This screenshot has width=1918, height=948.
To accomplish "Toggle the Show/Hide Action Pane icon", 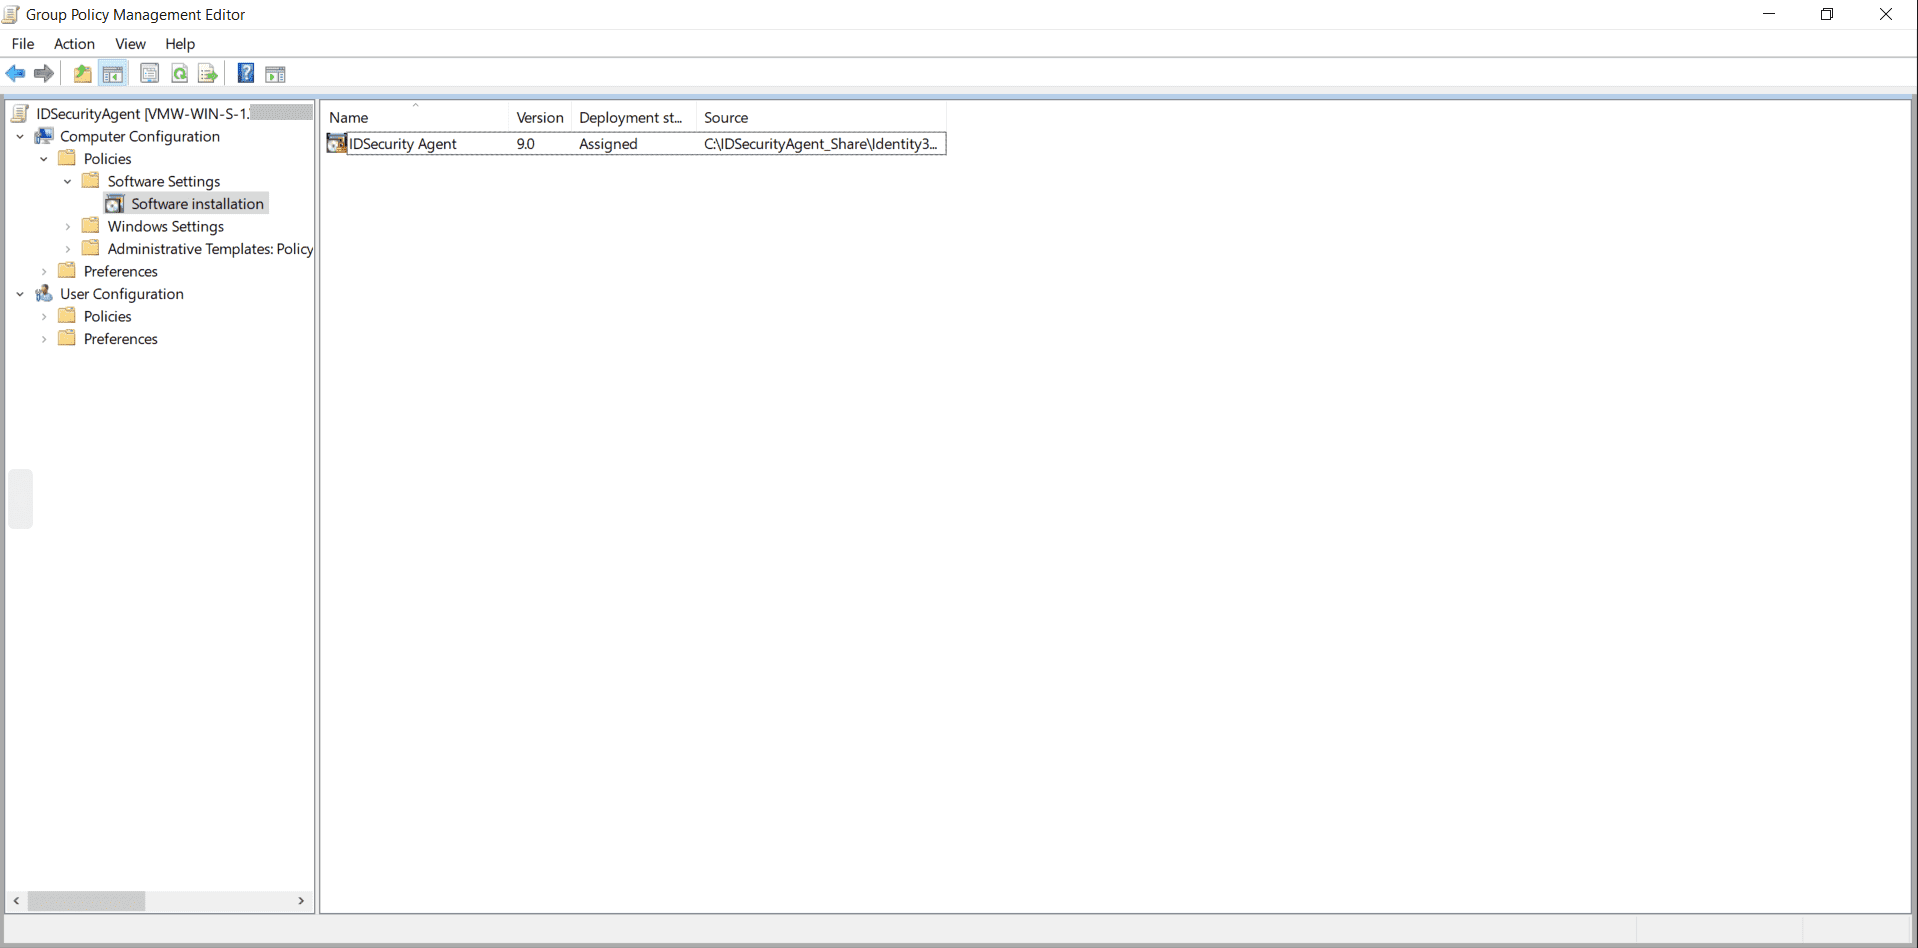I will 275,73.
